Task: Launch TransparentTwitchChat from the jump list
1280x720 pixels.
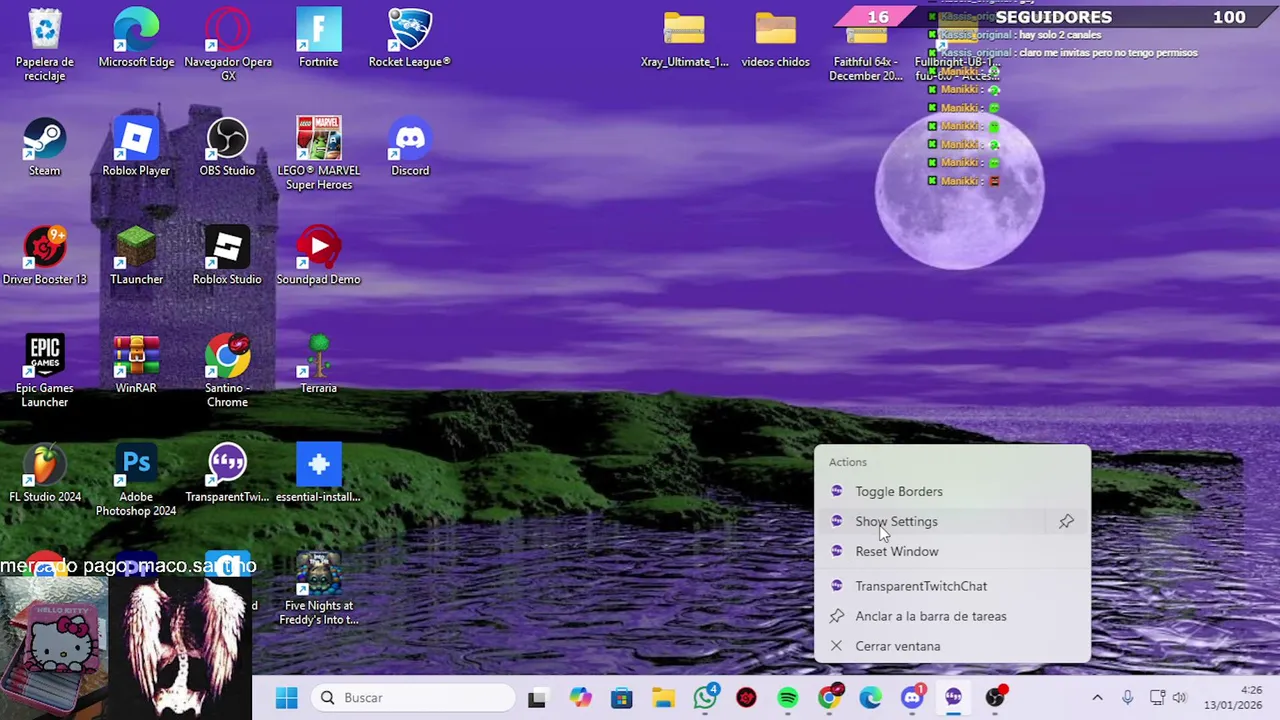Action: (952, 586)
